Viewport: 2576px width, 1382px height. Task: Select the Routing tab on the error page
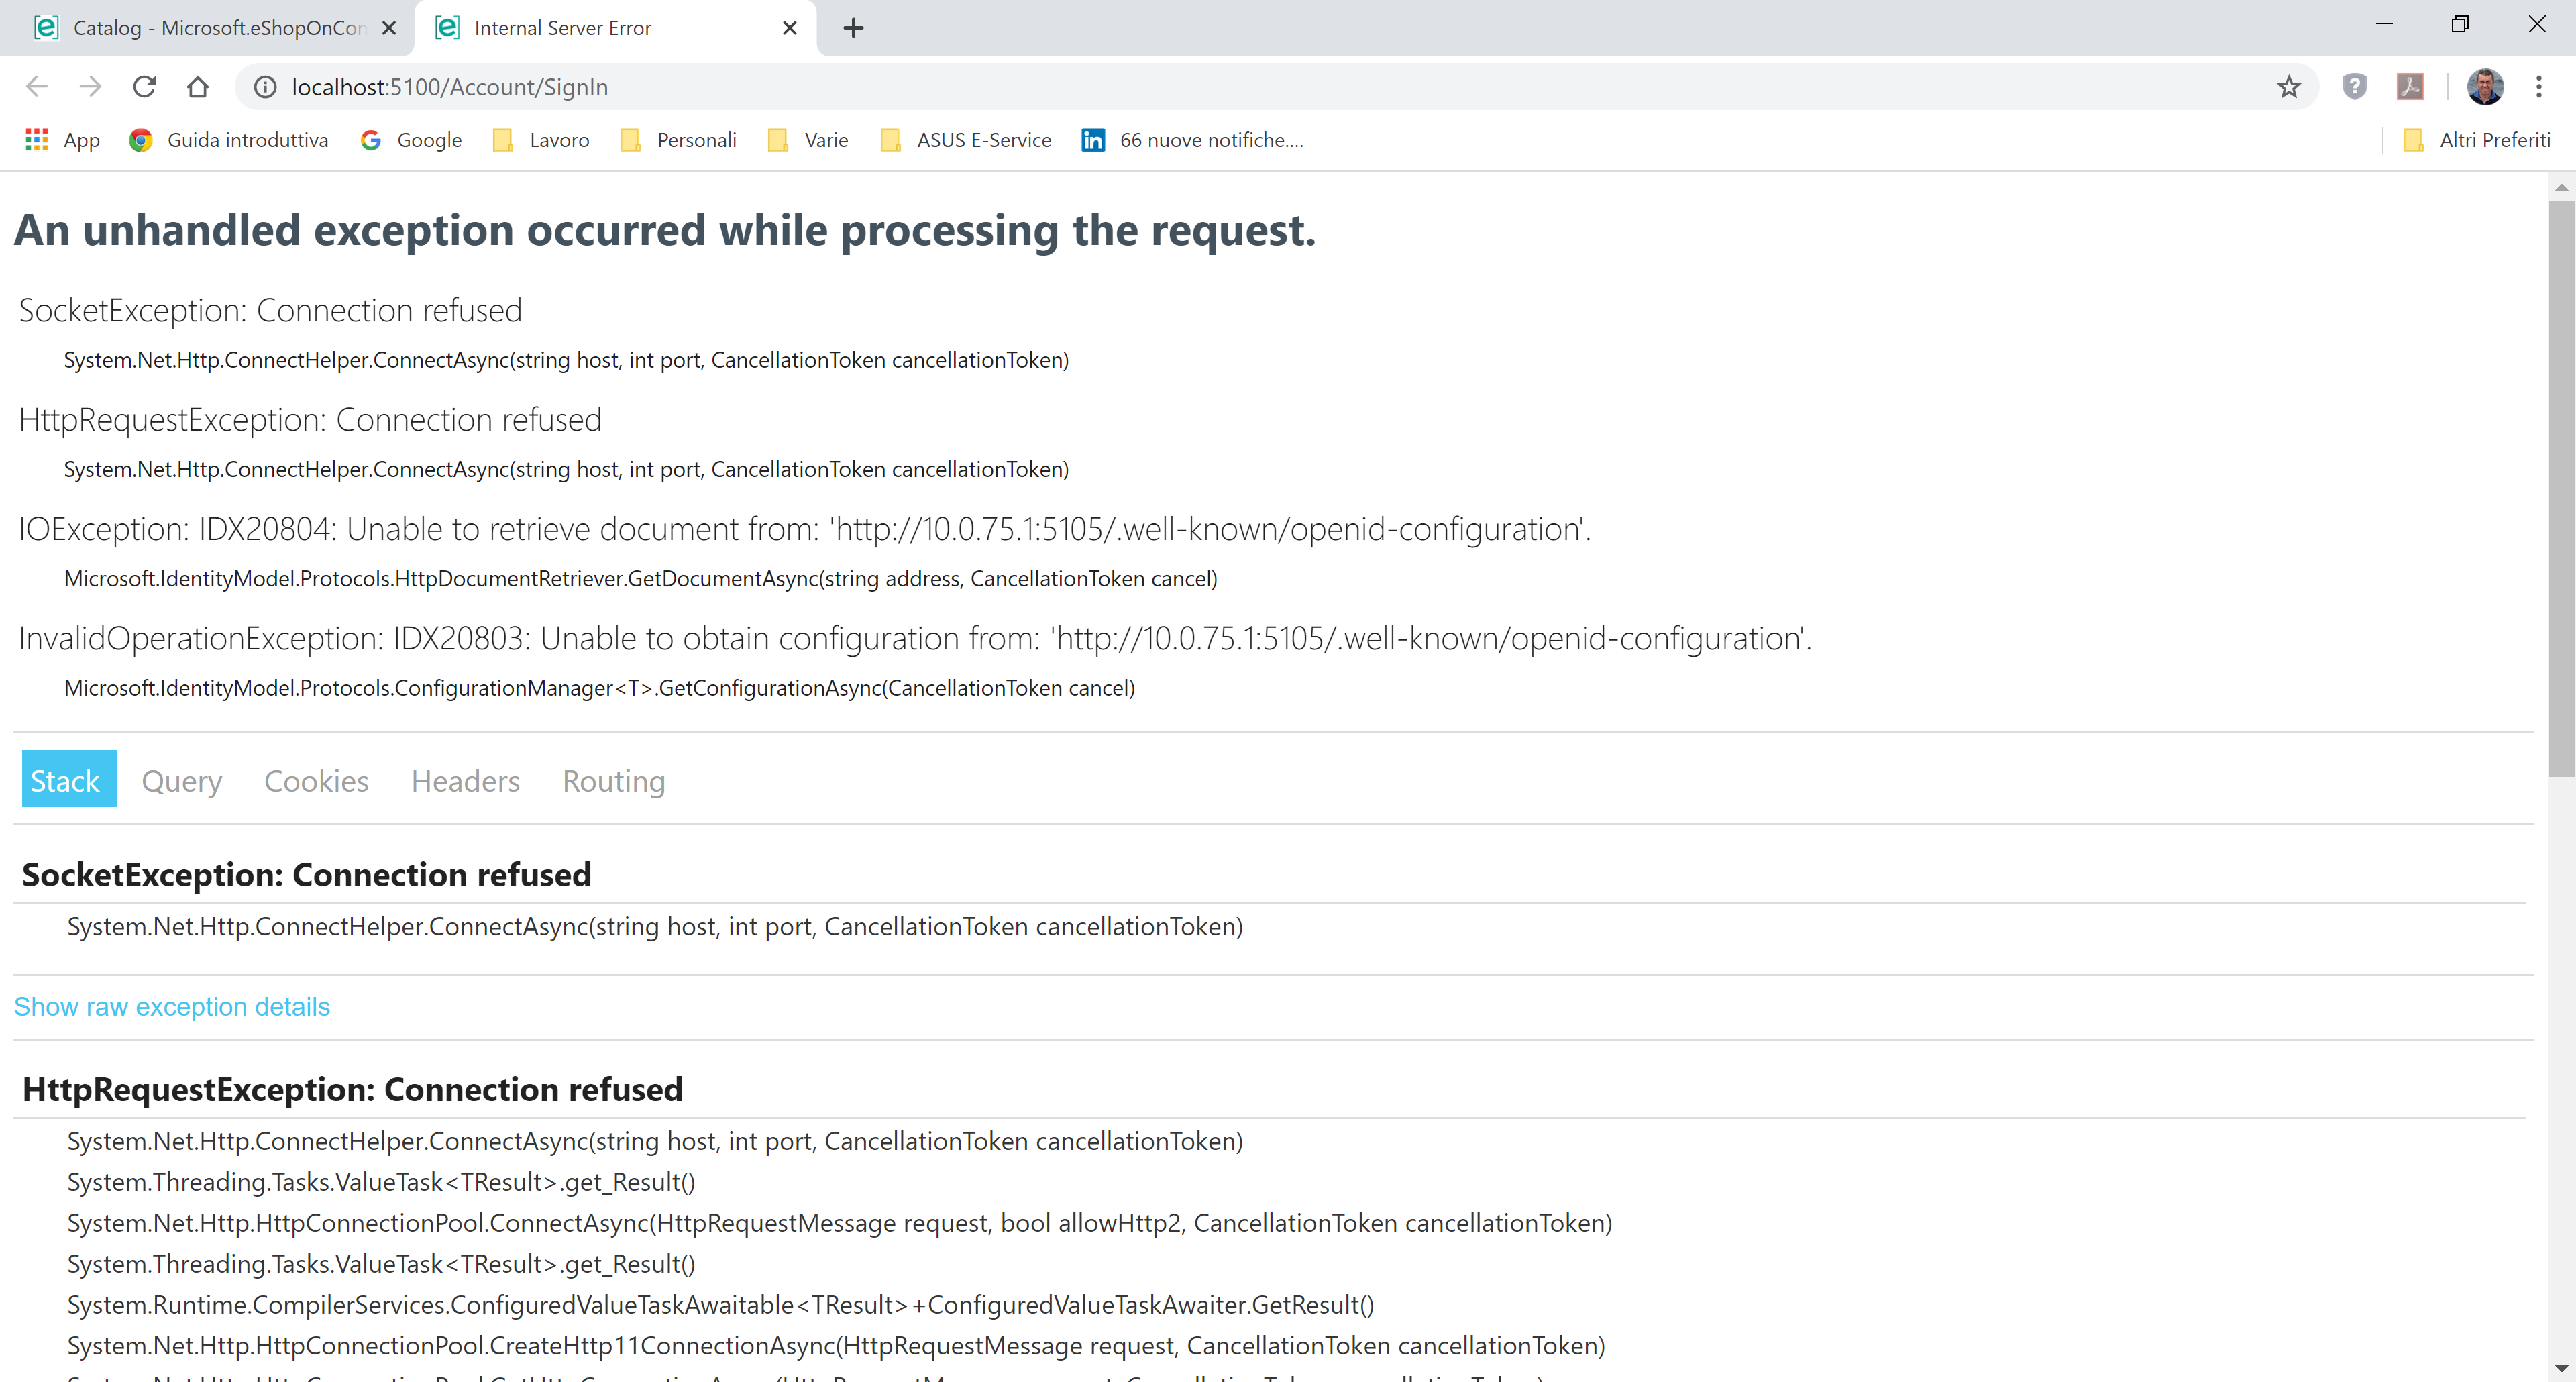click(613, 781)
